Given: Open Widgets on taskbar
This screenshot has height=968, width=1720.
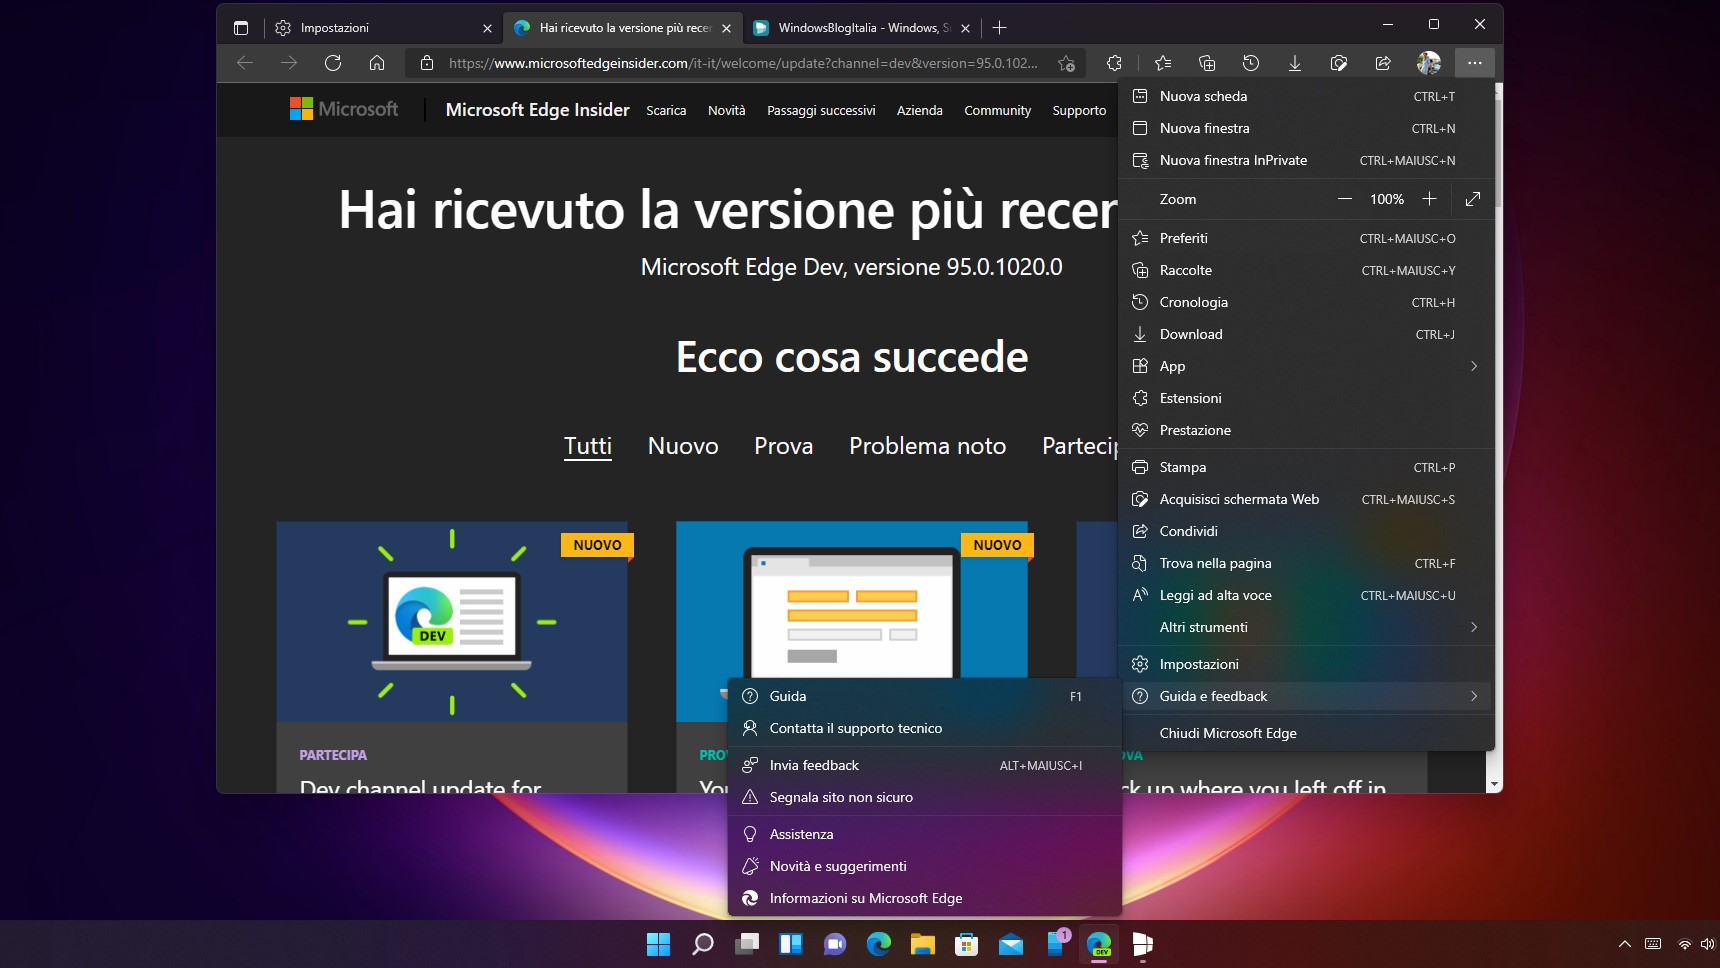Looking at the screenshot, I should pos(791,944).
